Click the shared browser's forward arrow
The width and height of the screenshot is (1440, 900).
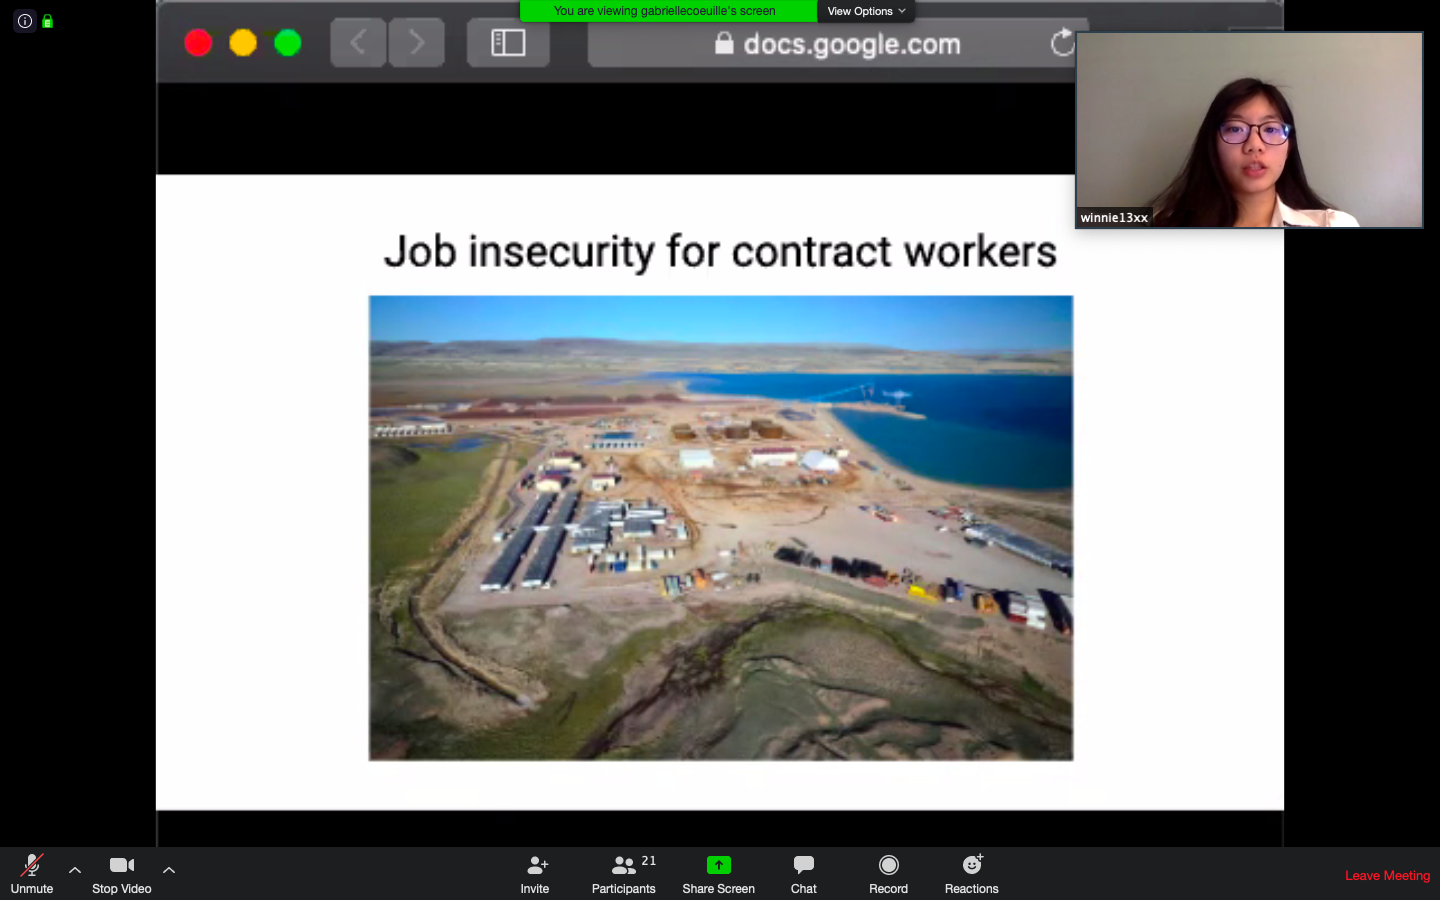point(416,43)
